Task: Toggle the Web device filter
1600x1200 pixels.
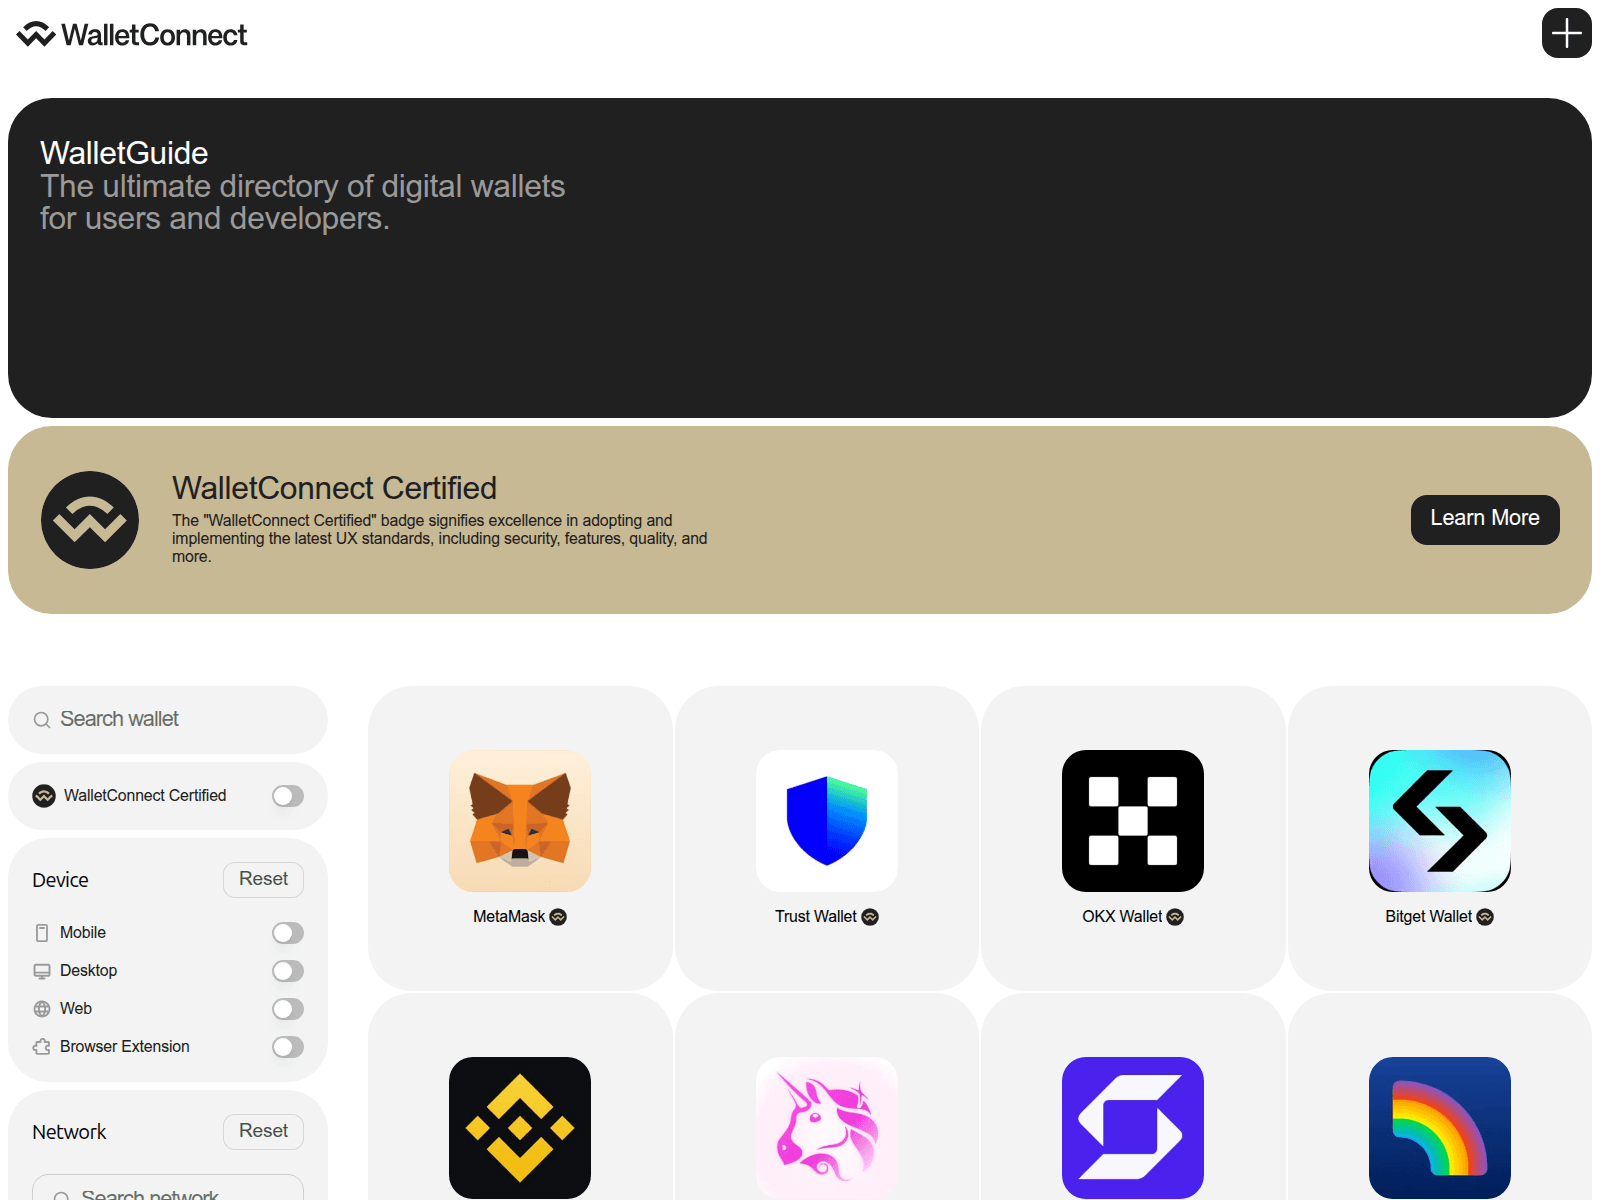Action: pos(288,1009)
